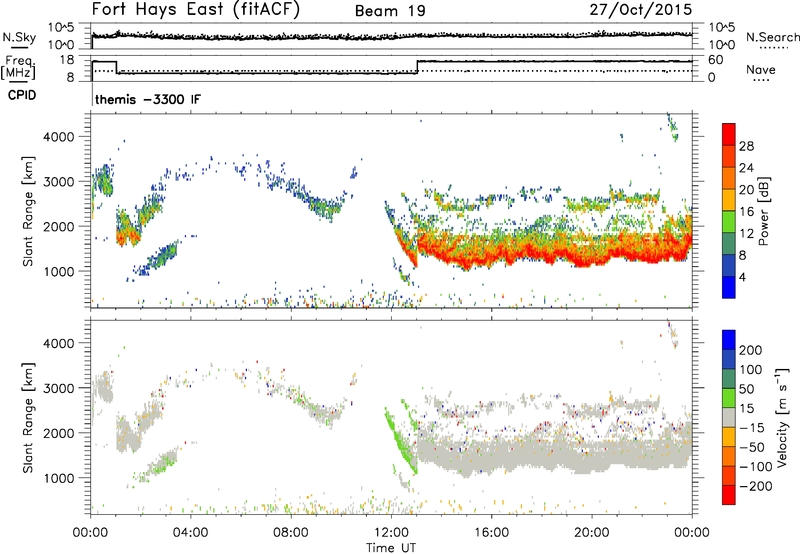
Task: Click '3000' on the velocity panel range axis
Action: tap(59, 388)
